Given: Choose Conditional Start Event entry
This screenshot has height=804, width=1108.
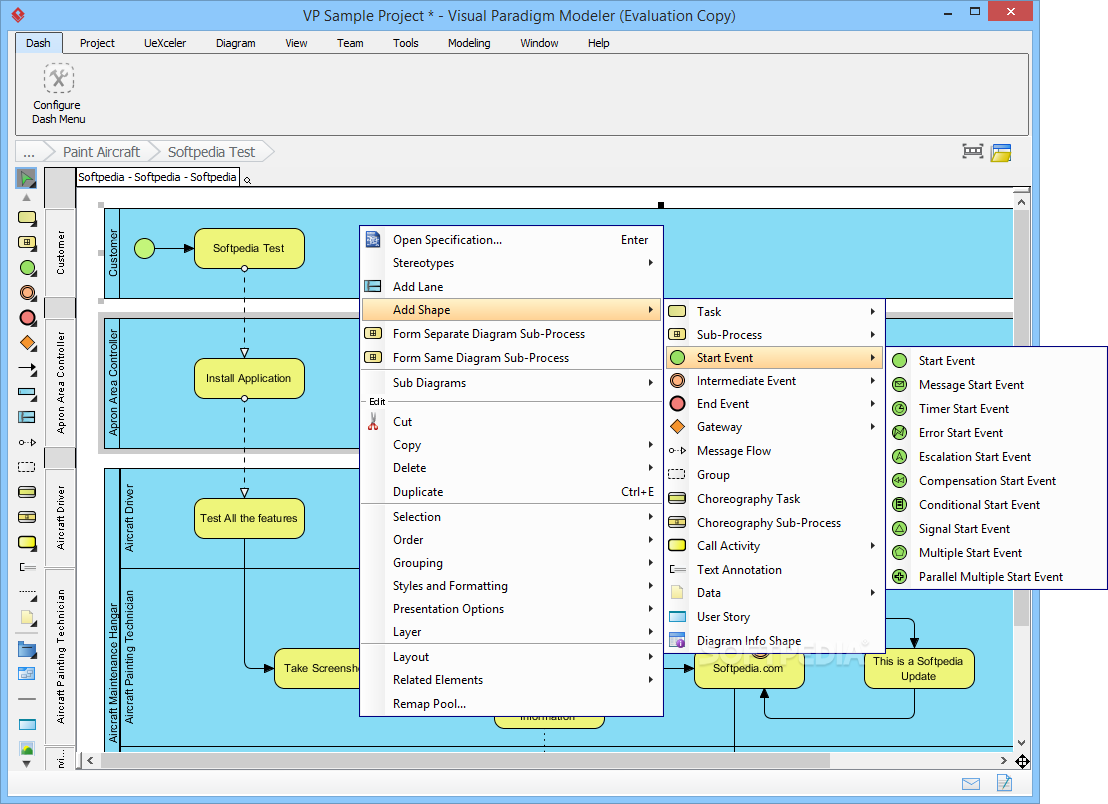Looking at the screenshot, I should [996, 505].
